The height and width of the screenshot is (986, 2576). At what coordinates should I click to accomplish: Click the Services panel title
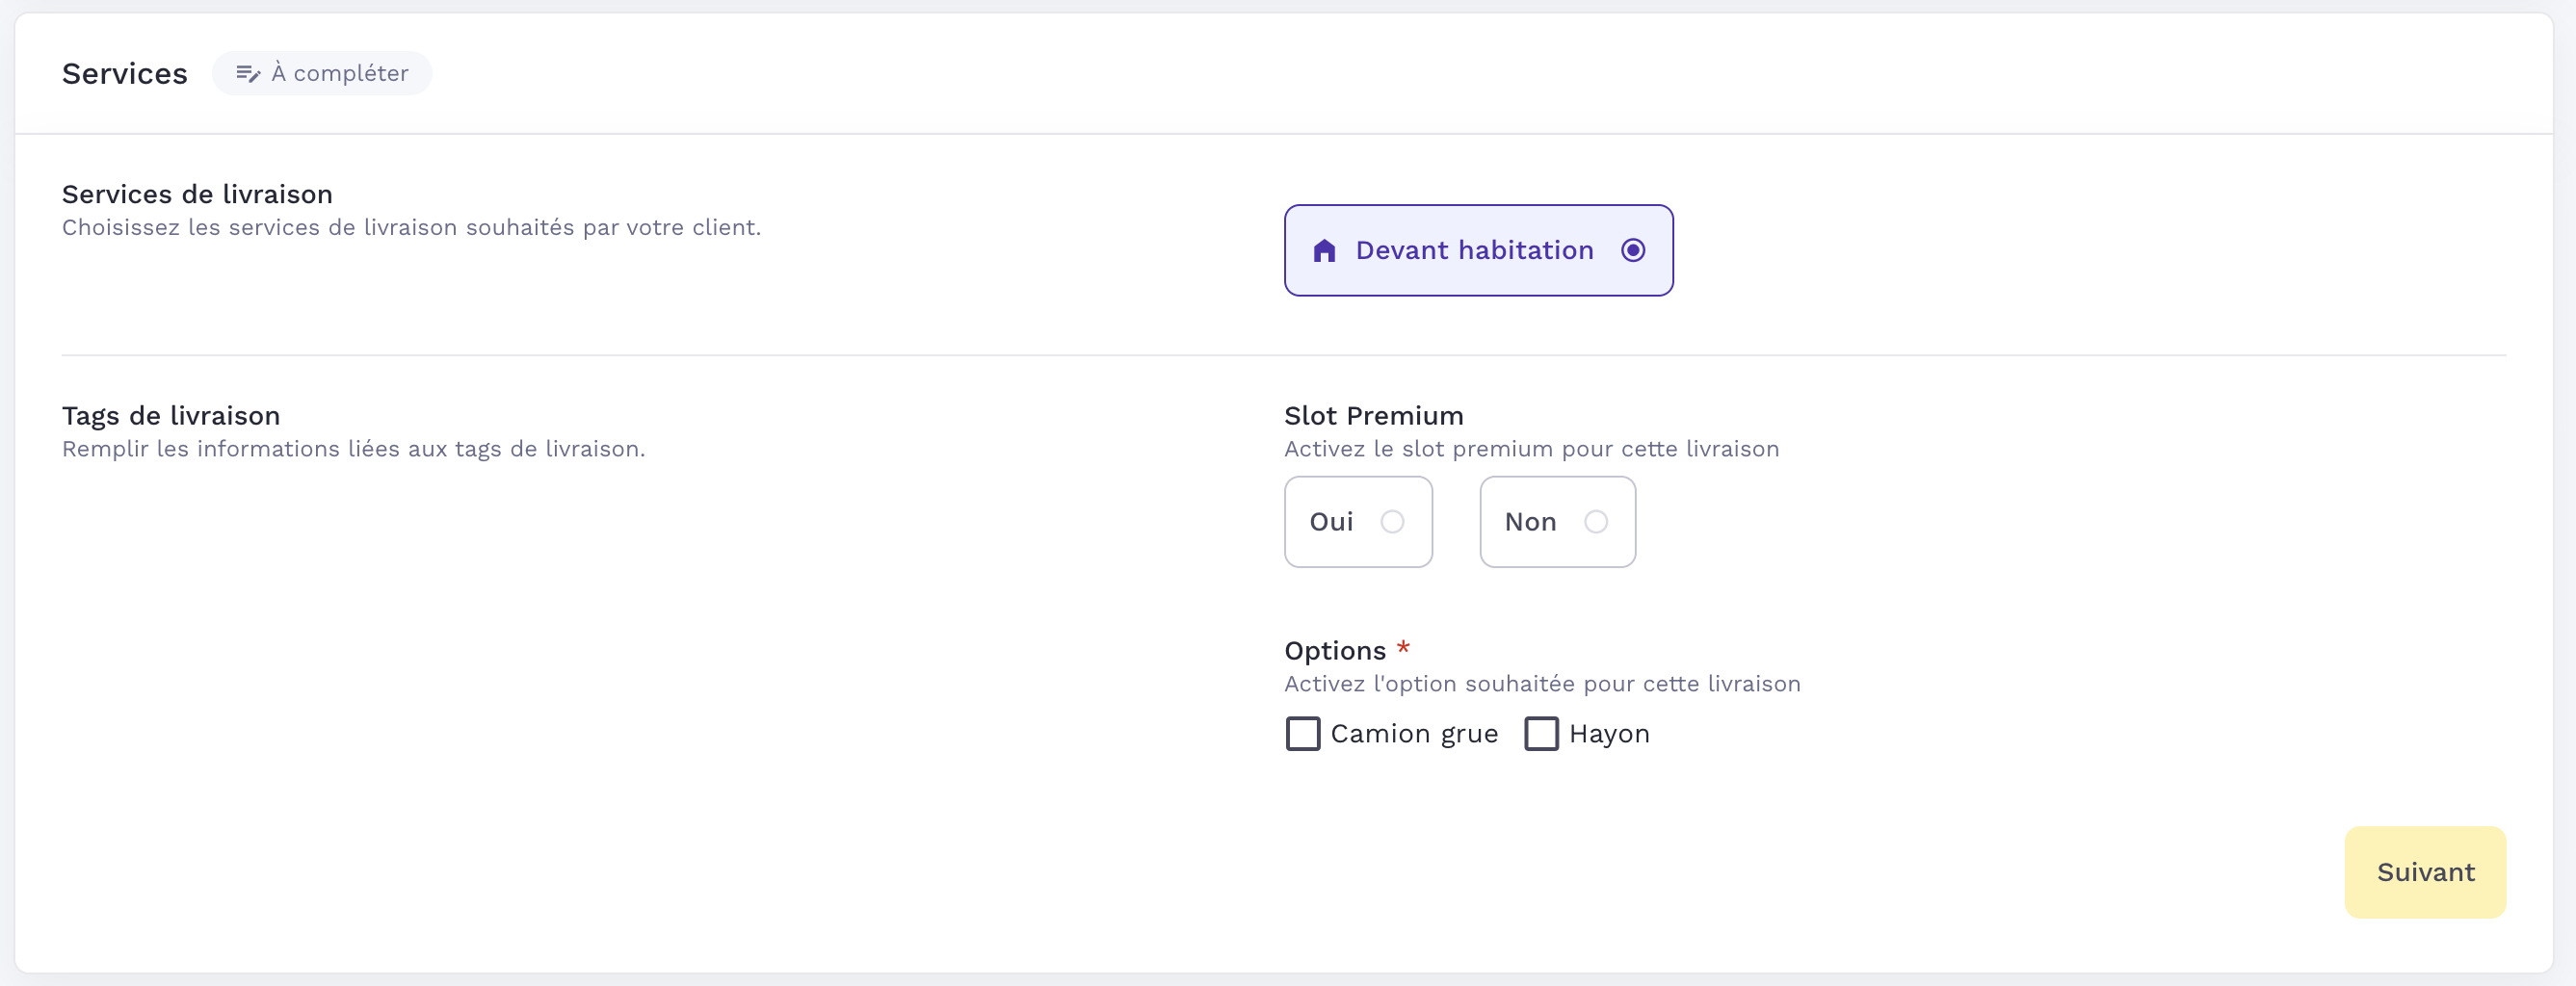coord(125,73)
